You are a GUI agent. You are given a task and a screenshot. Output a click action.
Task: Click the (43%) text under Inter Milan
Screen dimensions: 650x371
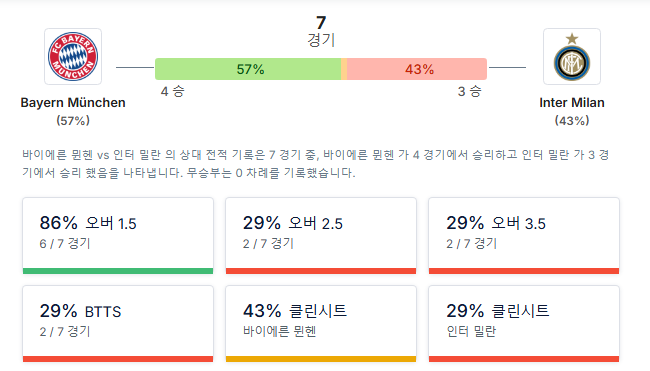tap(572, 121)
